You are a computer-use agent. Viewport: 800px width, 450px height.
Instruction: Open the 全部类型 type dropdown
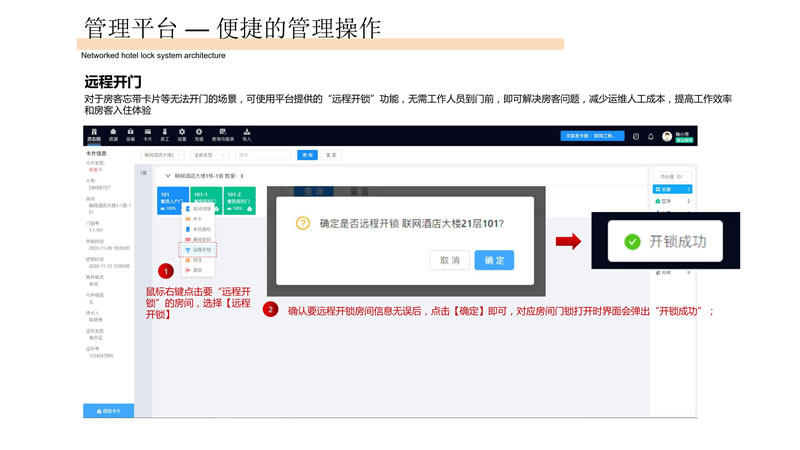click(x=209, y=155)
